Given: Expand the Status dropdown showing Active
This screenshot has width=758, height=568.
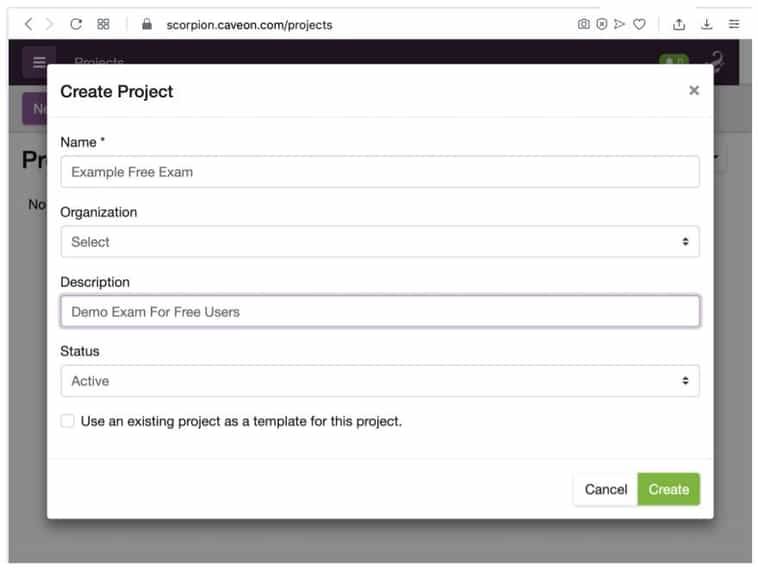Looking at the screenshot, I should (379, 381).
